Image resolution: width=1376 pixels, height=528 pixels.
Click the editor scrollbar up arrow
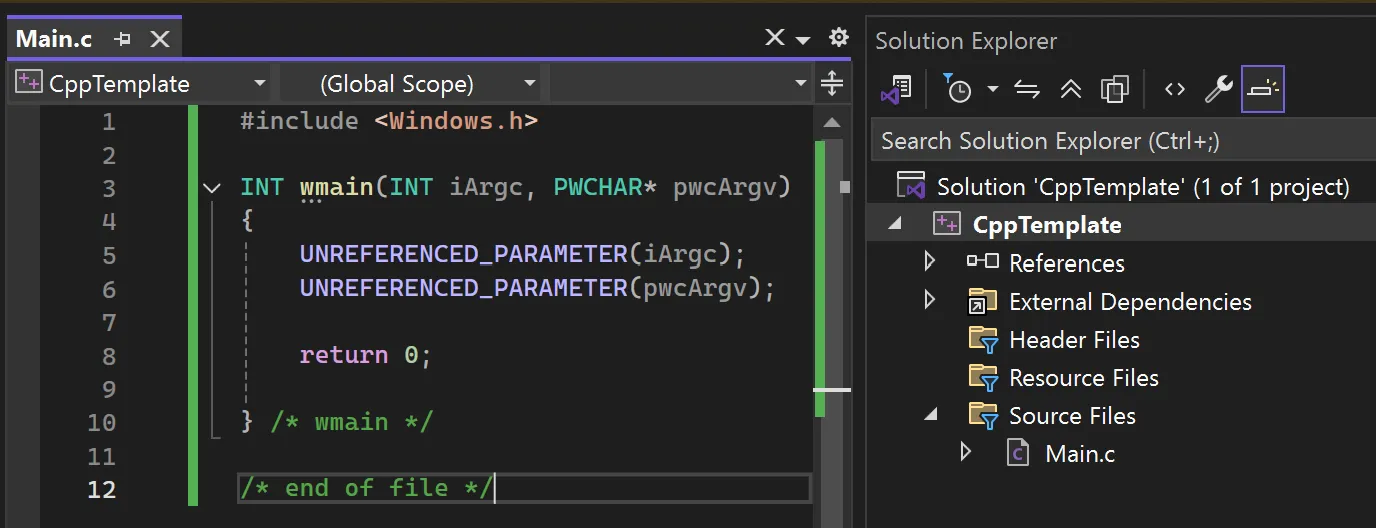click(x=831, y=123)
